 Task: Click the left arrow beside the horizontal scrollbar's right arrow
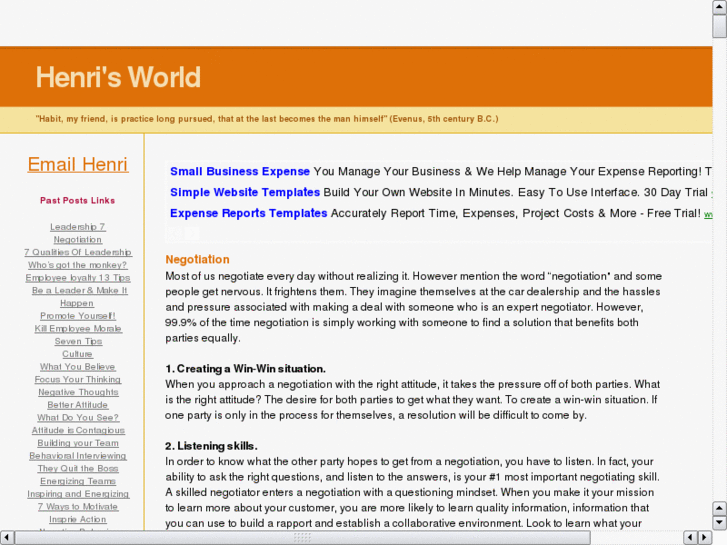pos(690,537)
